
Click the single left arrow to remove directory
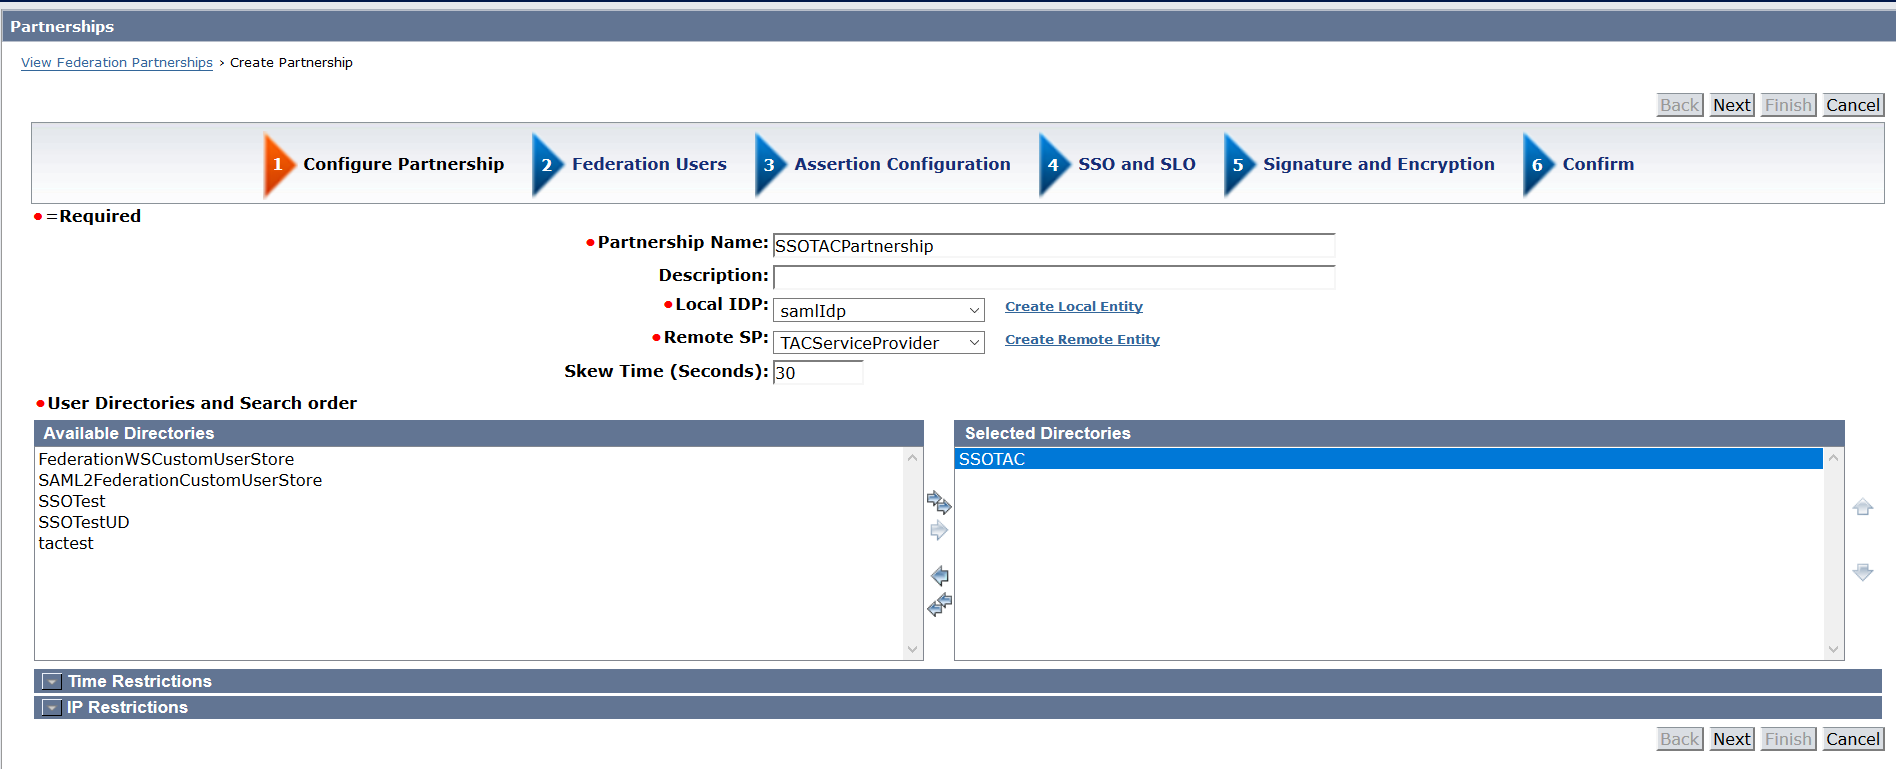(939, 576)
